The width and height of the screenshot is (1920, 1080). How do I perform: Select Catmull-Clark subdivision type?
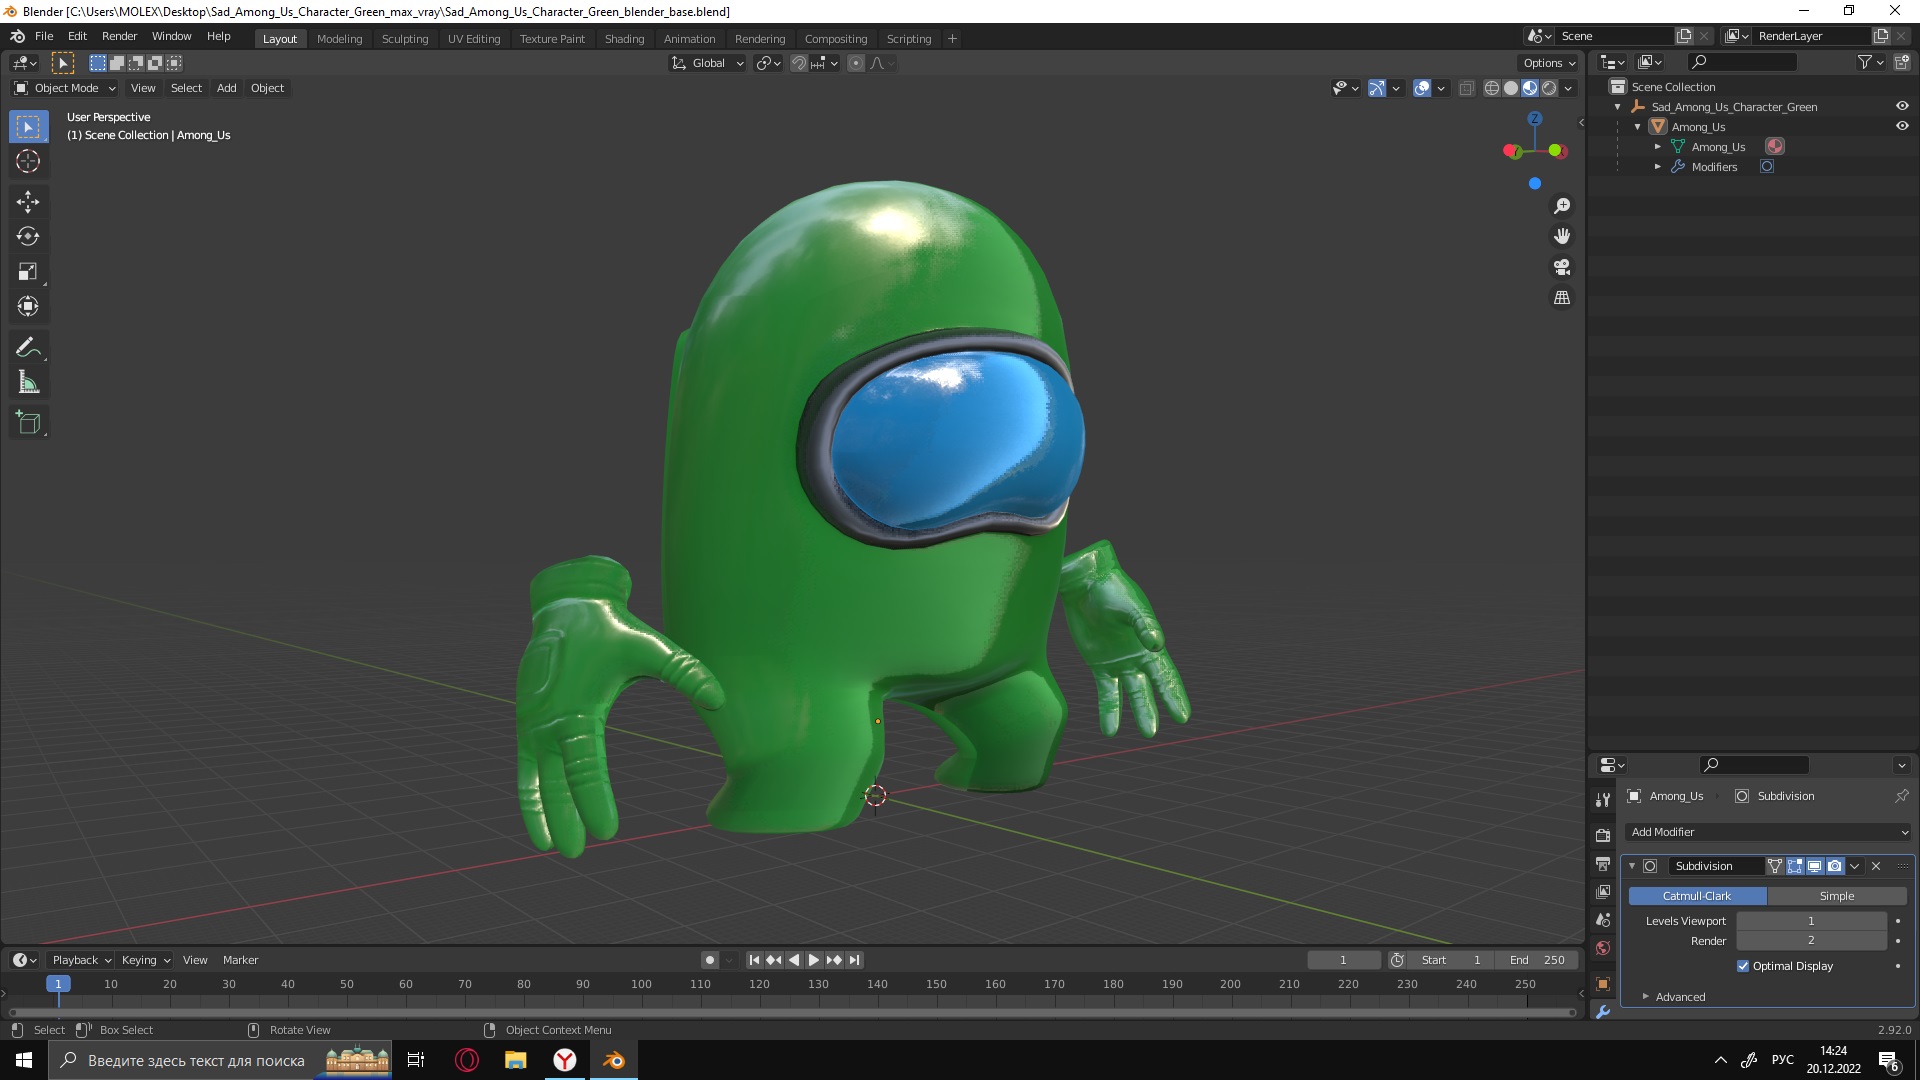tap(1697, 896)
